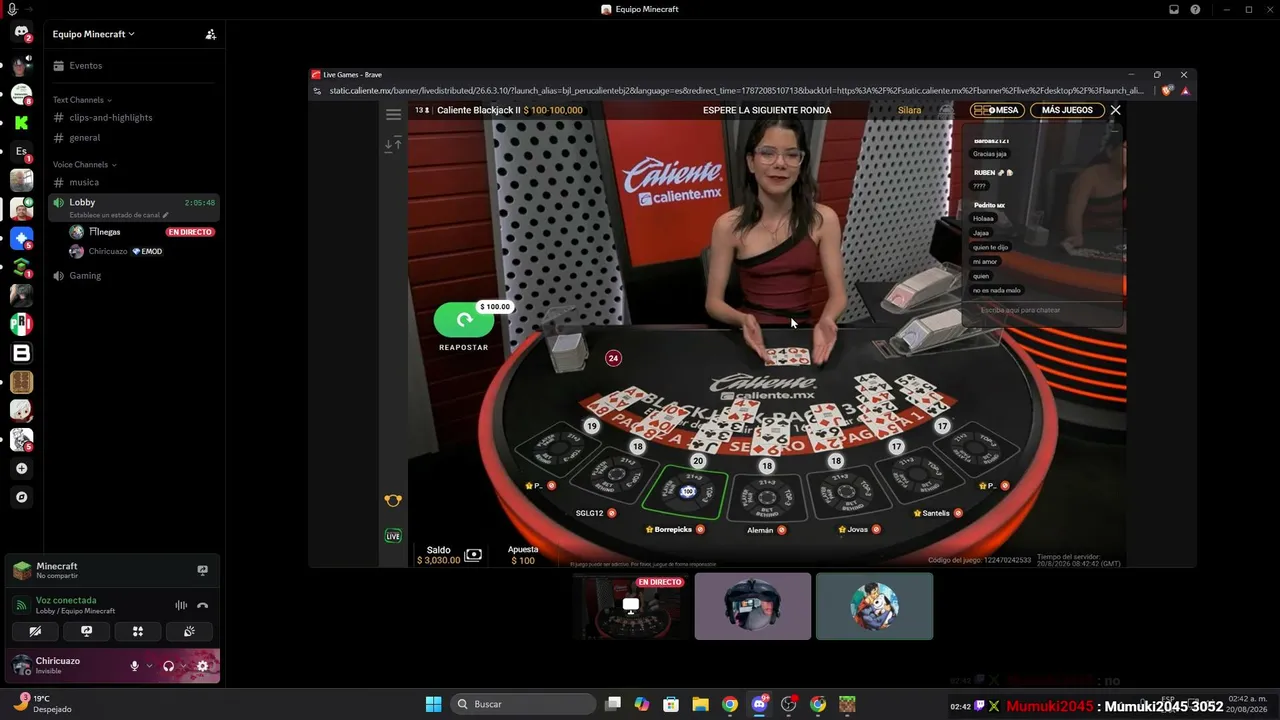Open Equipo Minecraft server dropdown
The height and width of the screenshot is (720, 1280).
click(94, 34)
